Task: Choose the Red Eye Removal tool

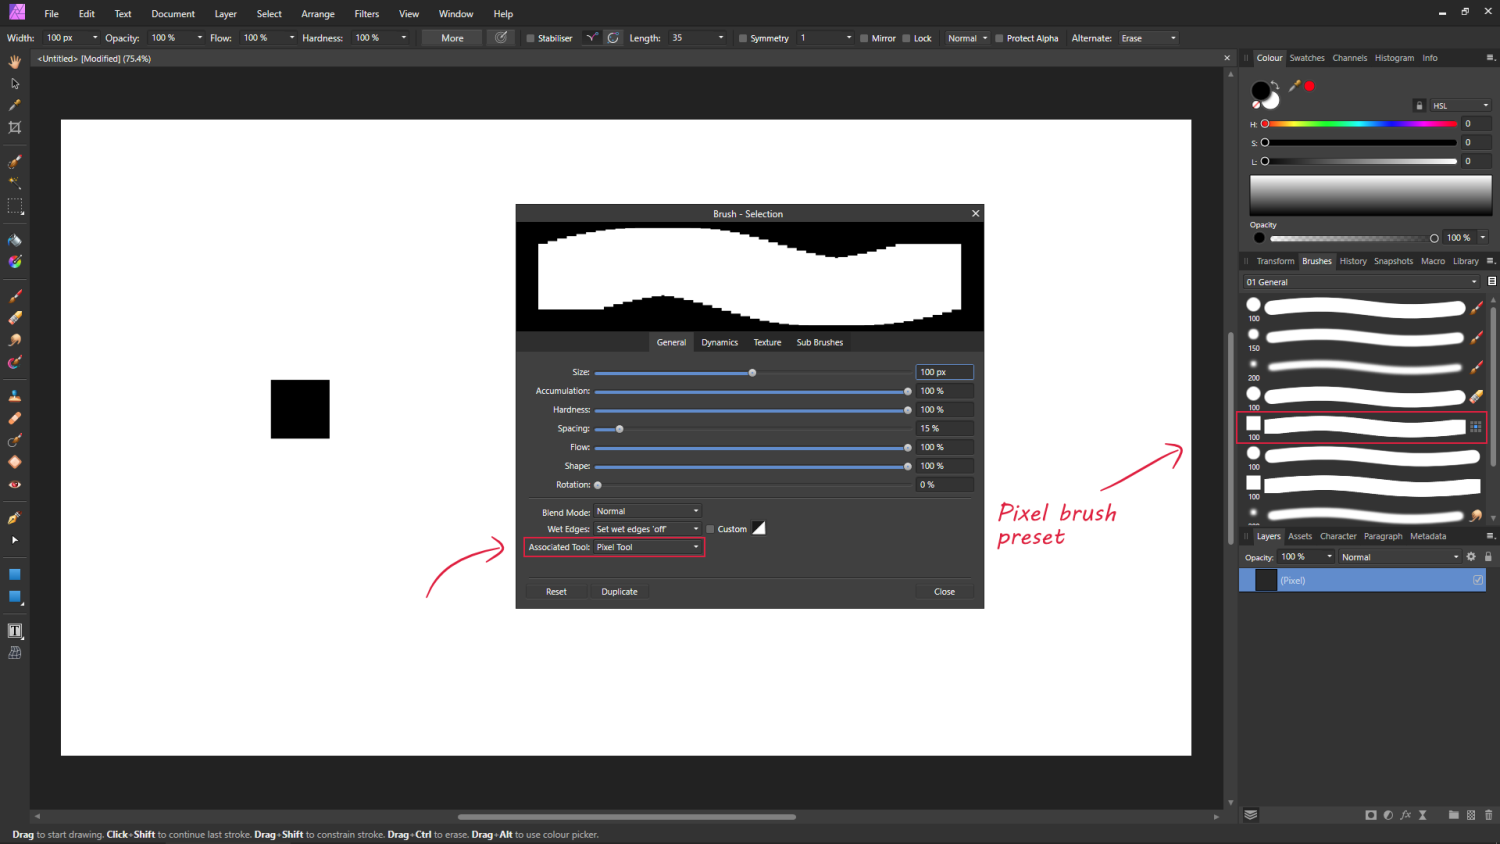Action: coord(14,485)
